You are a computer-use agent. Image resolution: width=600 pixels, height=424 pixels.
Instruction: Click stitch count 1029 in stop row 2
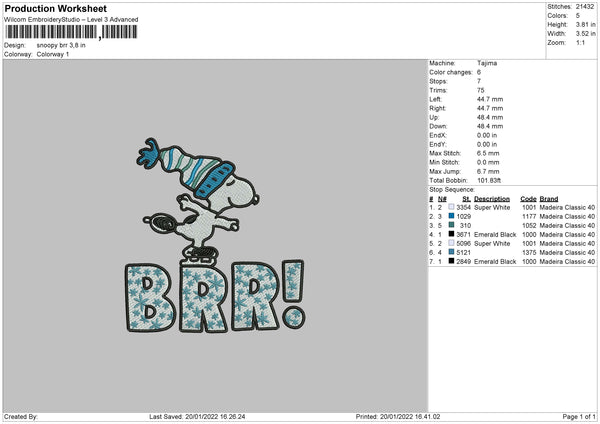[463, 217]
